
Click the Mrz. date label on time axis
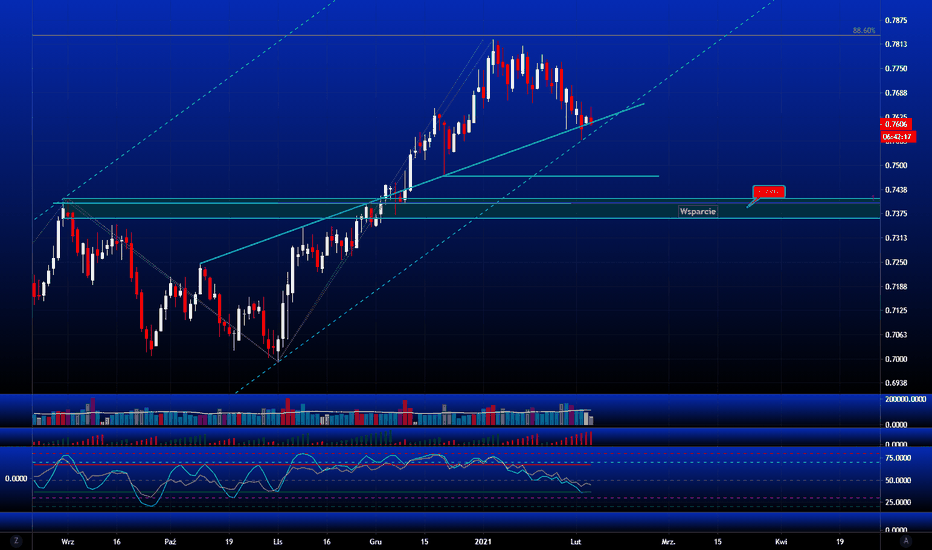point(668,542)
